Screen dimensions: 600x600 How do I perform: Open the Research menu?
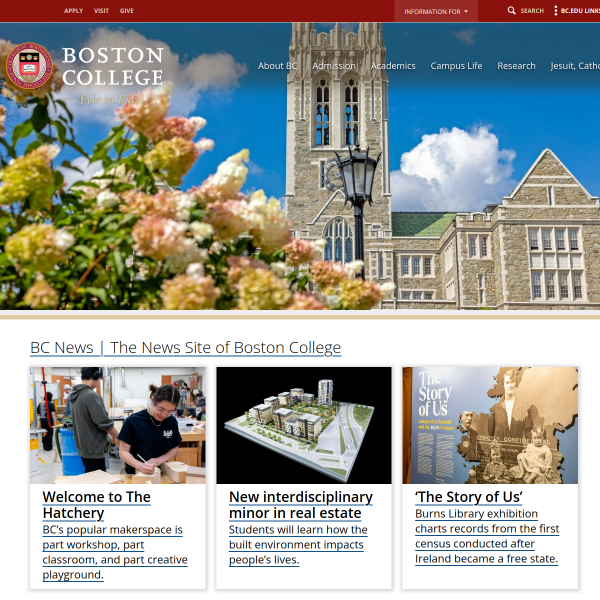point(516,66)
